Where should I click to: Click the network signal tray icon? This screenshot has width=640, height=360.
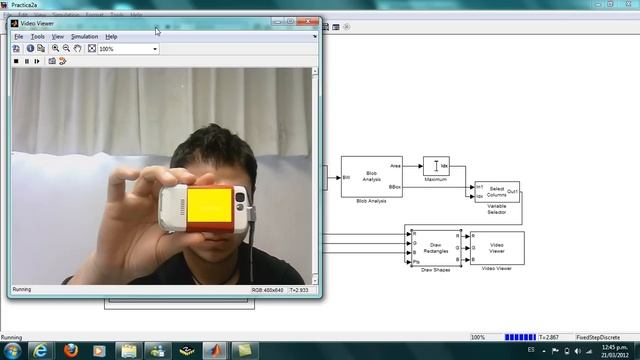(x=589, y=351)
